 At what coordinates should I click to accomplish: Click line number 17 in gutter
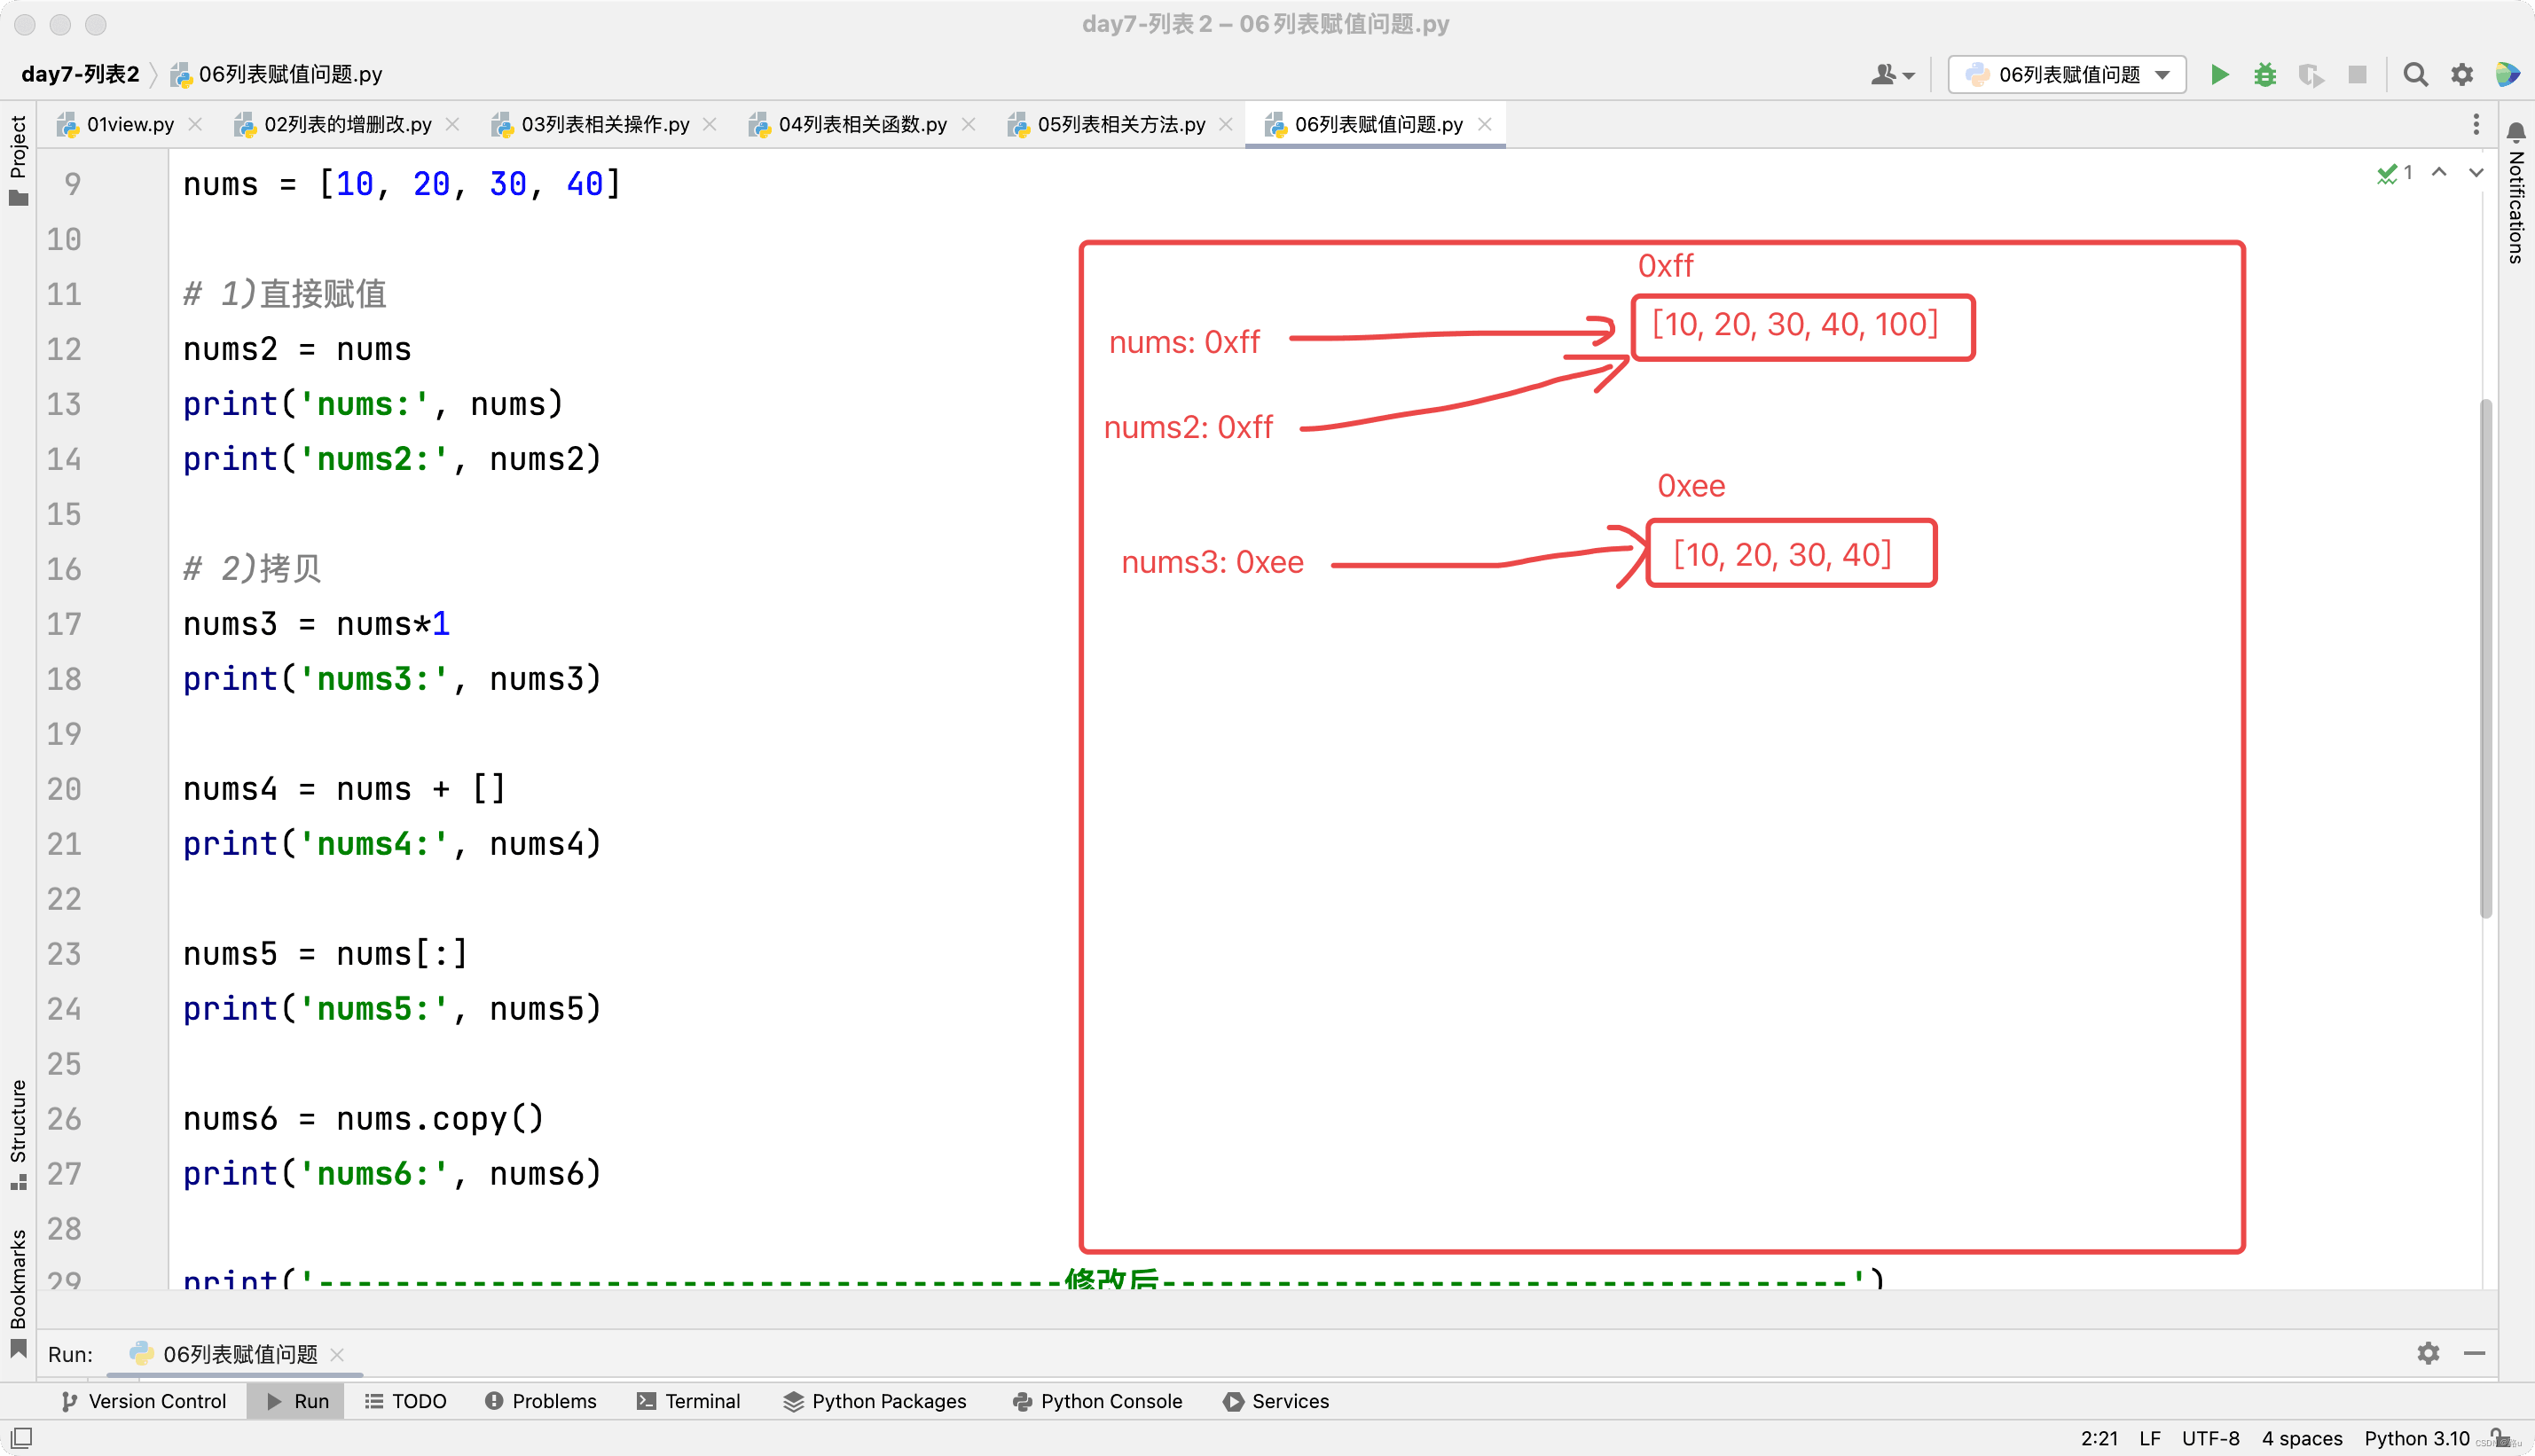pyautogui.click(x=64, y=624)
